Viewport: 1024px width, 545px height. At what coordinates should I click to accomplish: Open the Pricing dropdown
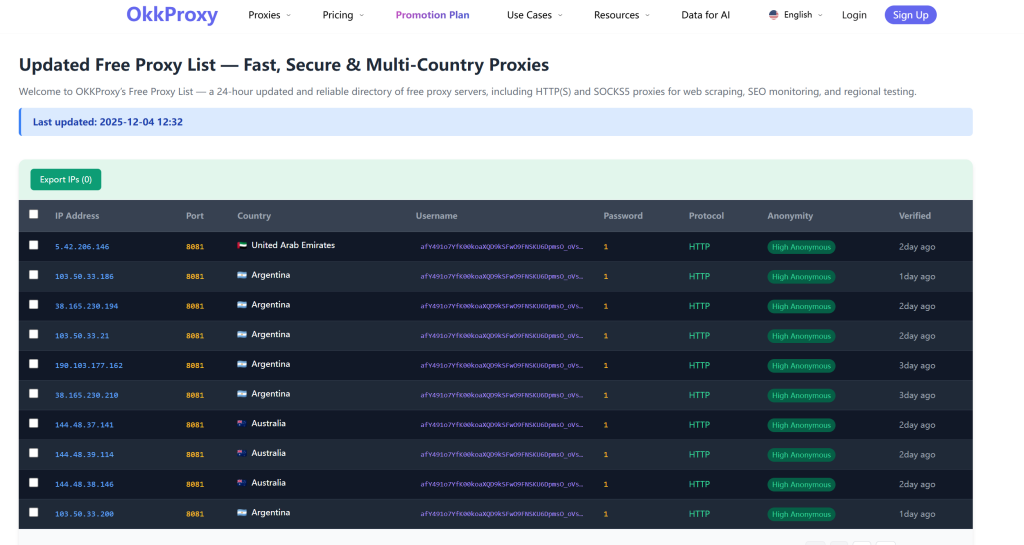(x=343, y=15)
